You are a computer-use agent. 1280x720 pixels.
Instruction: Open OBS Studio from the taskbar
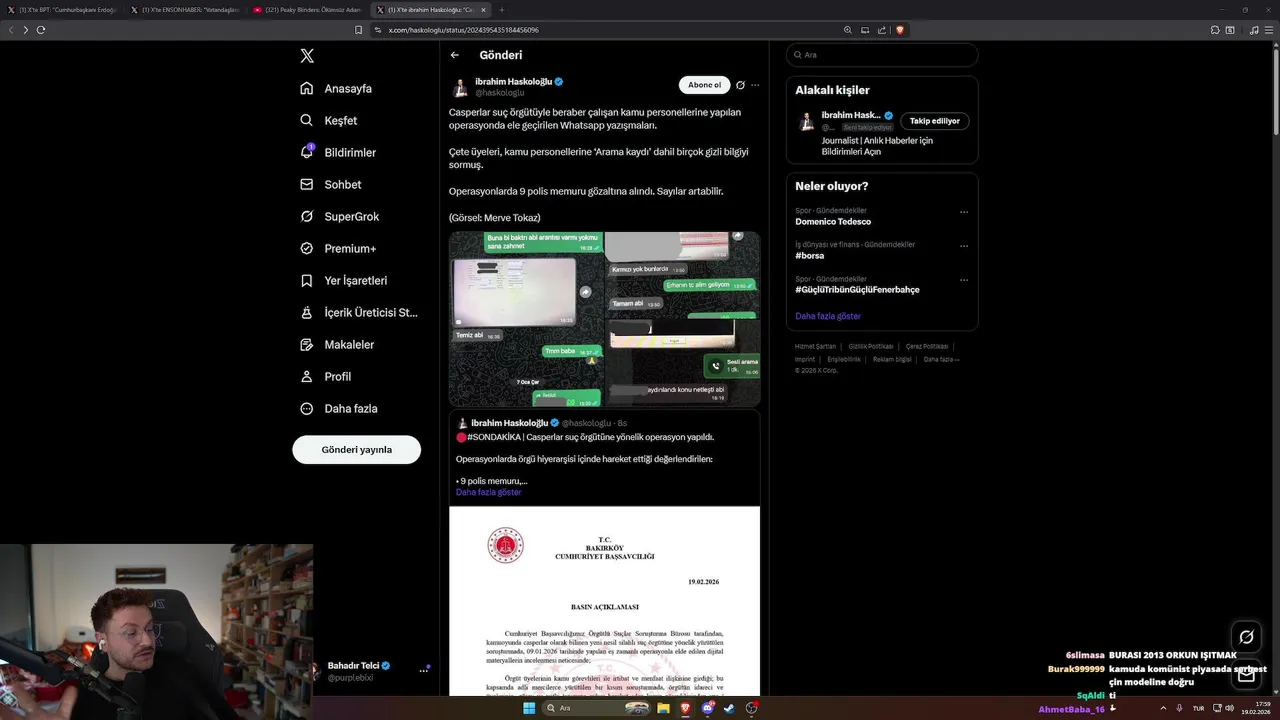tap(752, 708)
